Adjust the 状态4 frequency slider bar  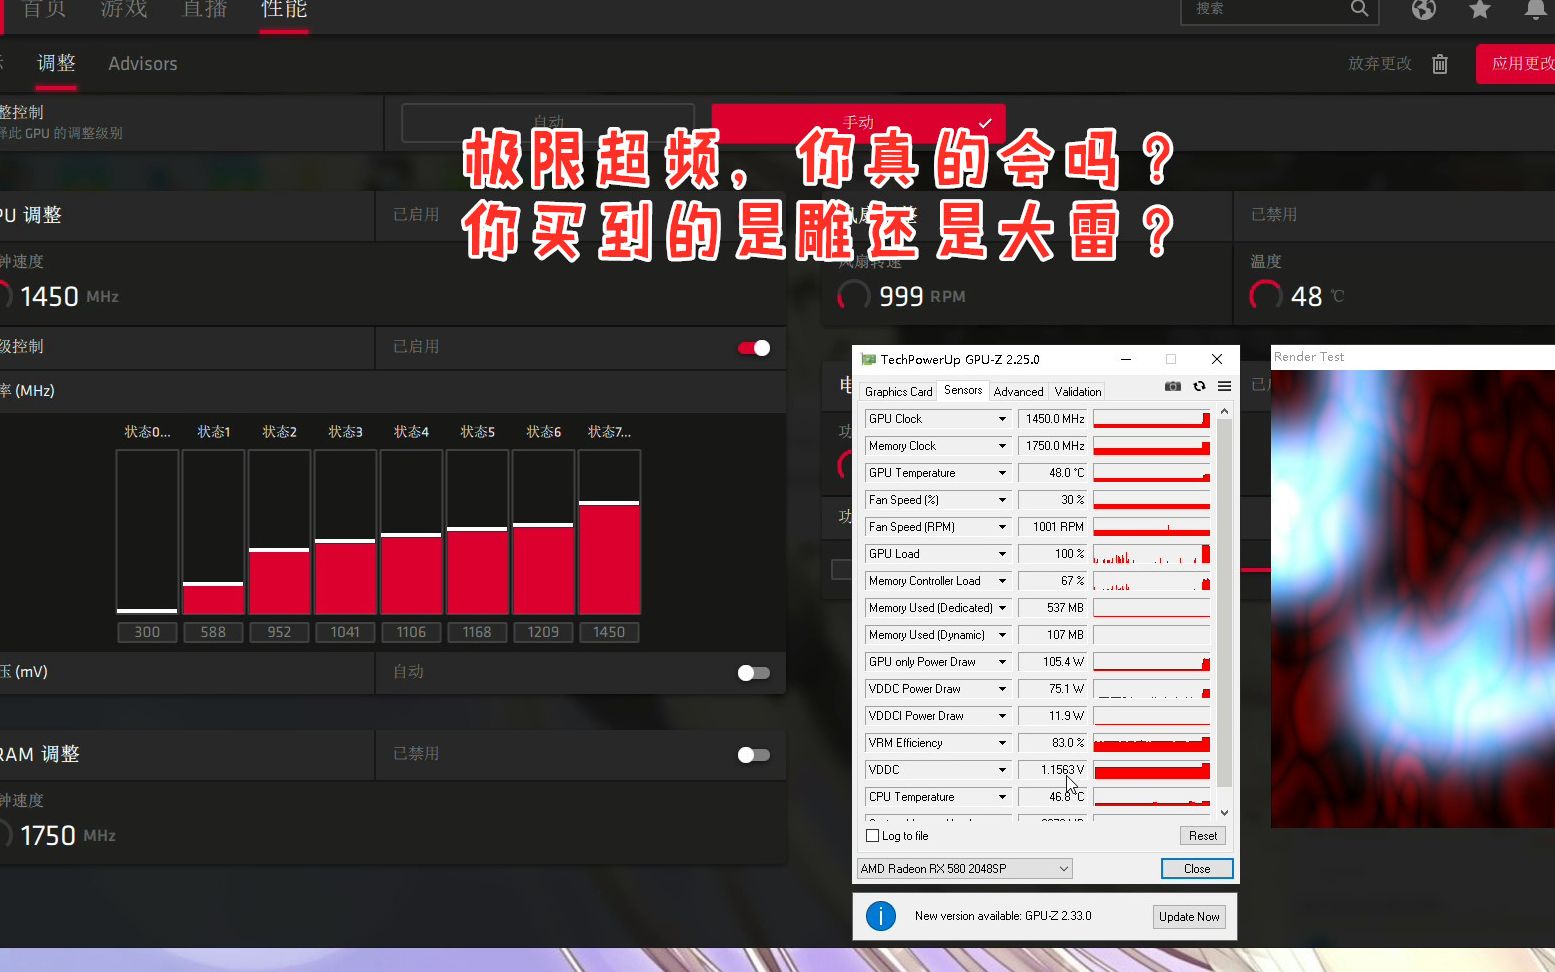pyautogui.click(x=411, y=532)
